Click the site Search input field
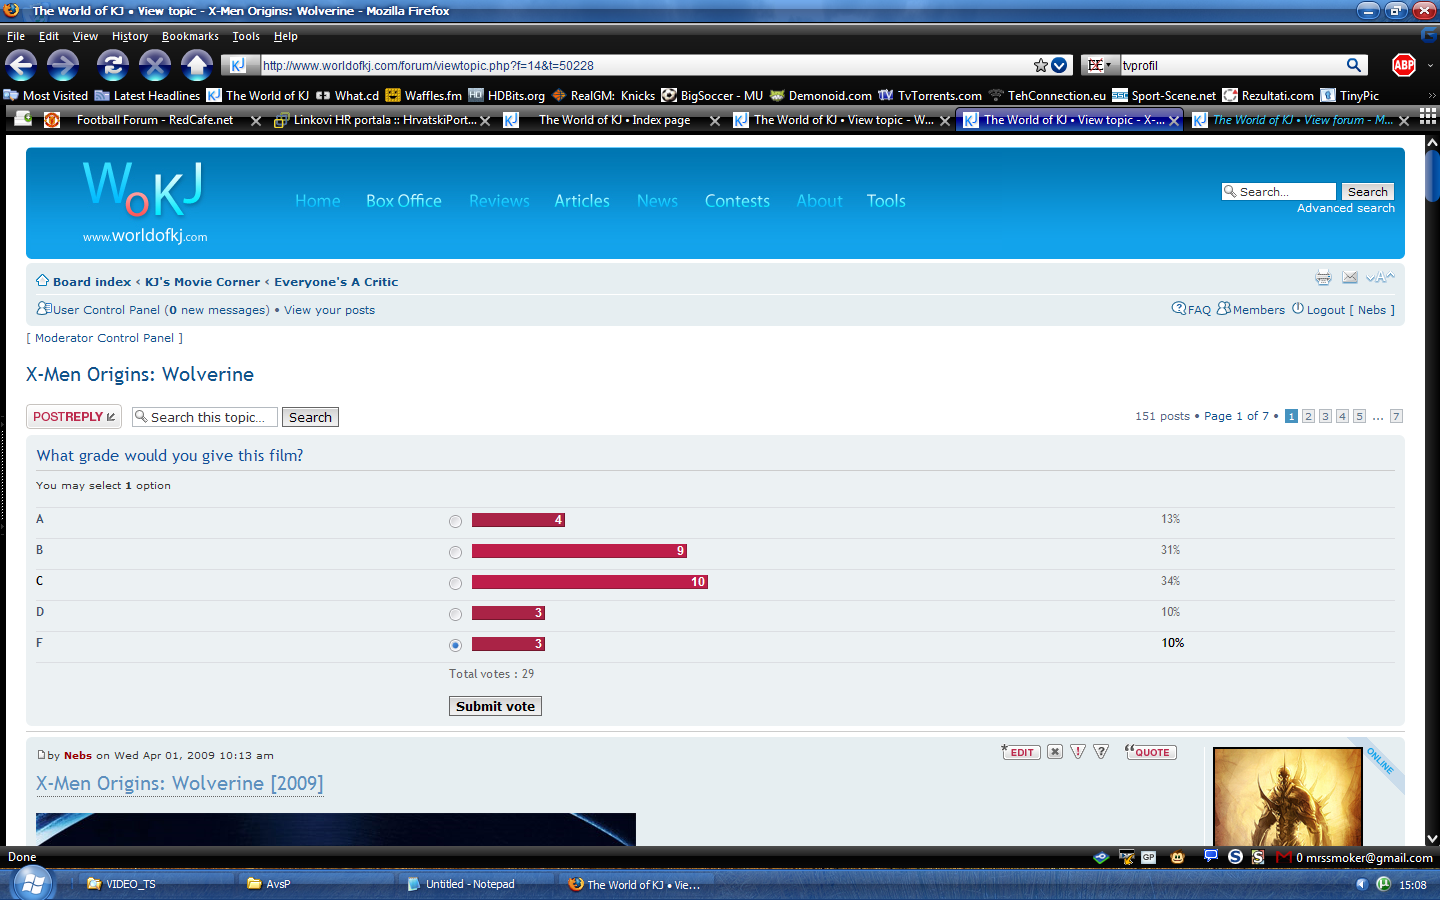The image size is (1440, 900). point(1279,192)
